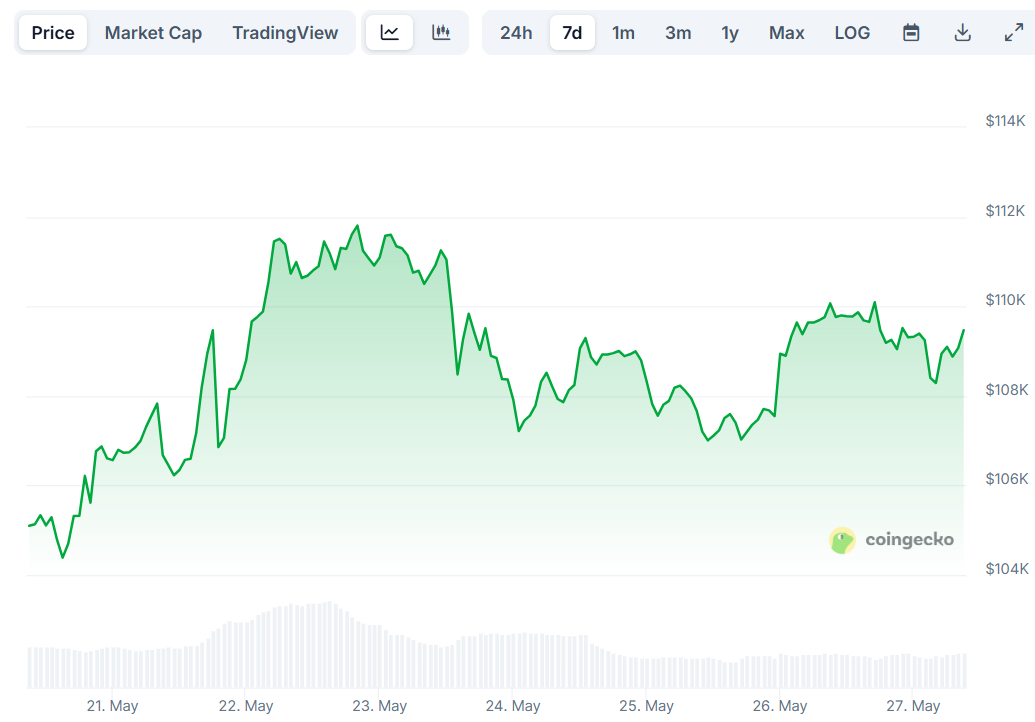Click the $108K axis label

click(1007, 389)
